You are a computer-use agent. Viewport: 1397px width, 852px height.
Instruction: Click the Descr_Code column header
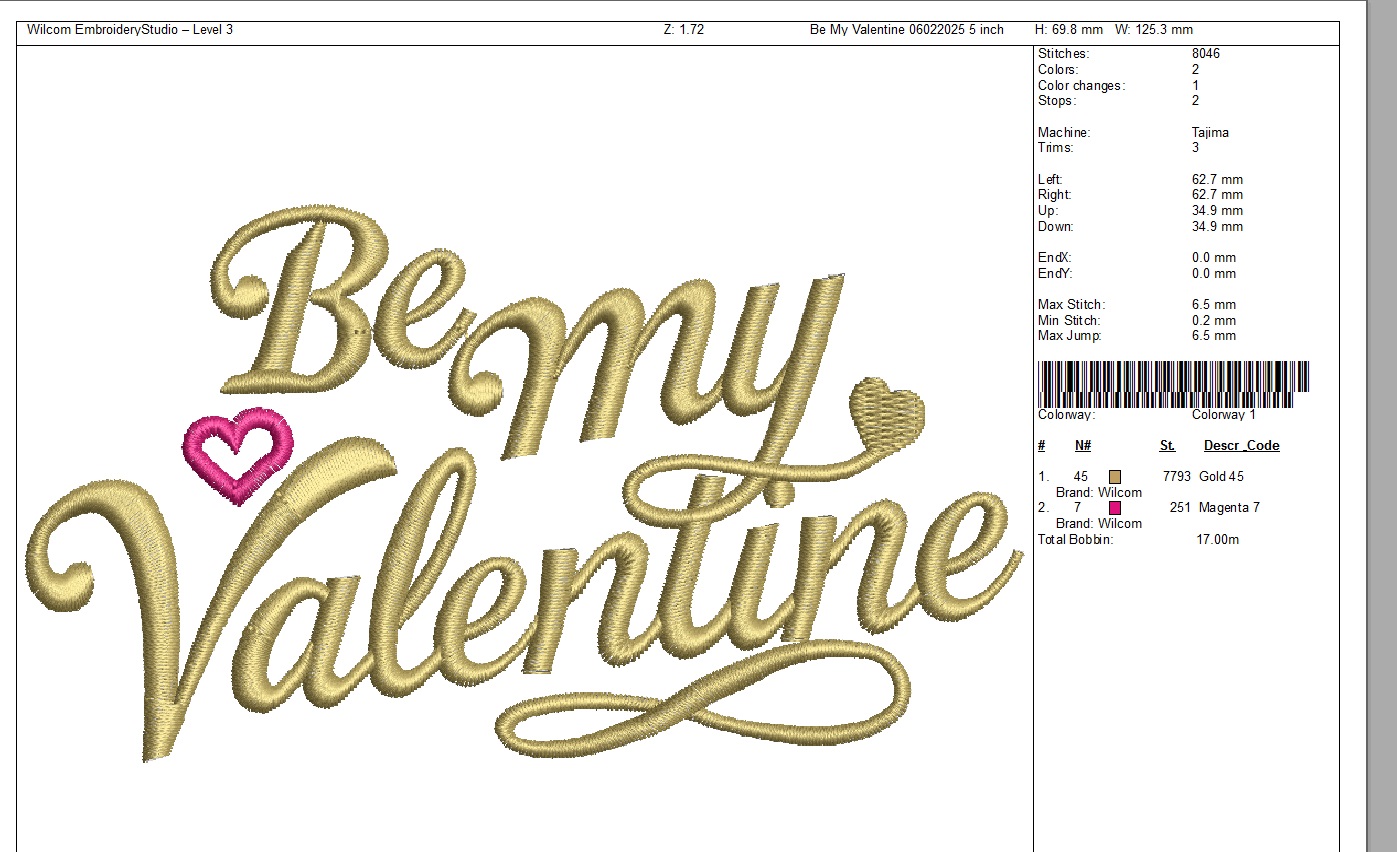click(1241, 446)
